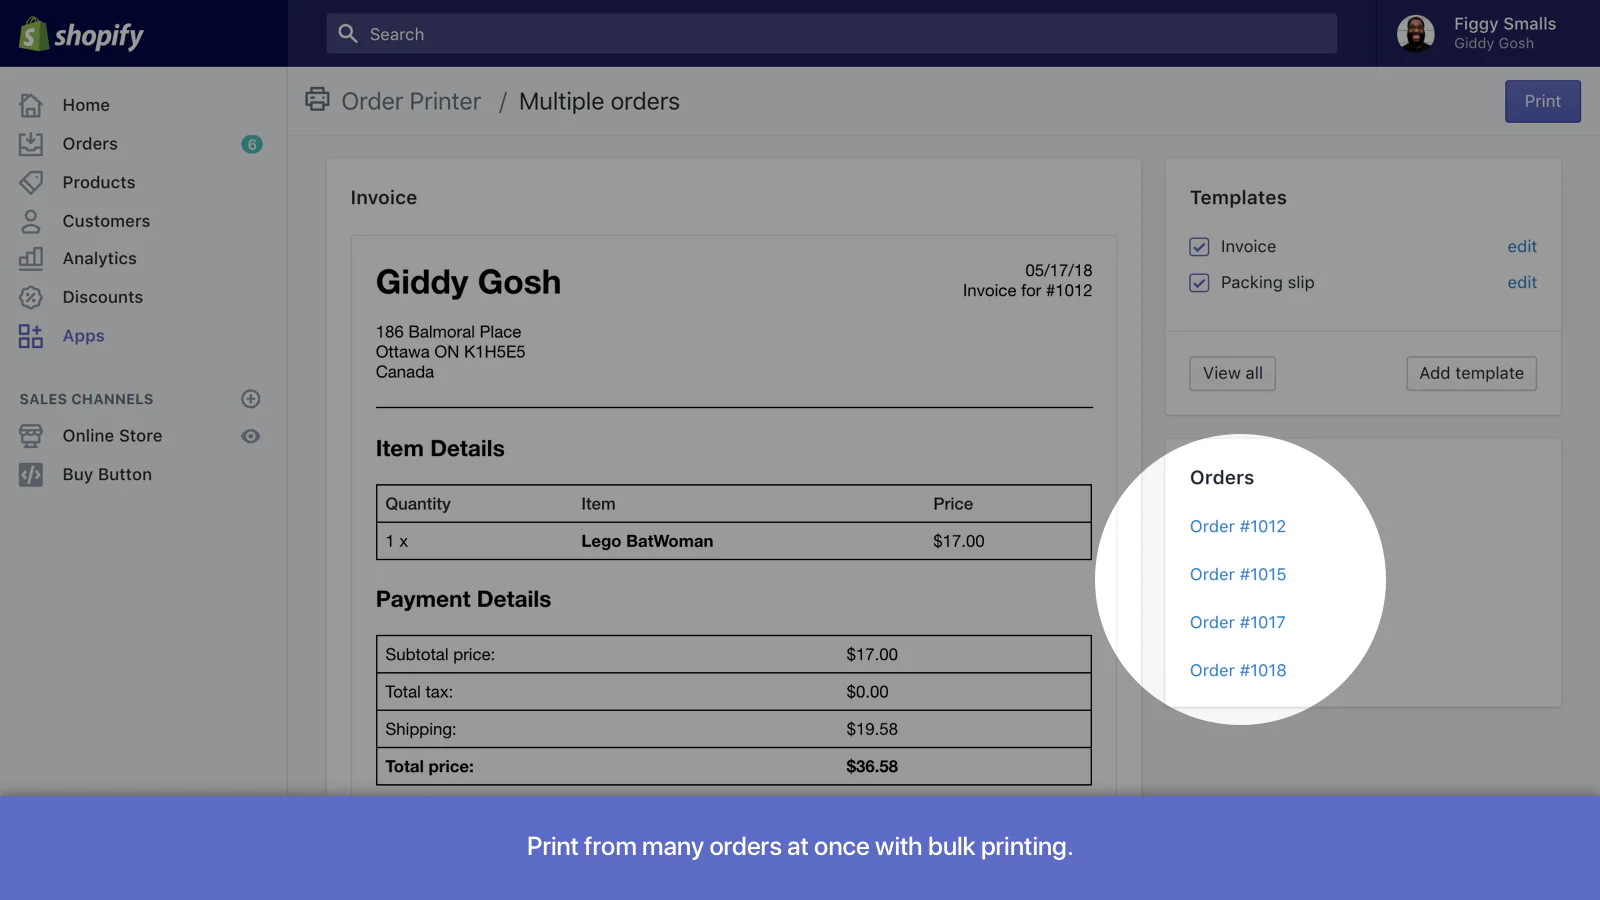Click the Online Store visibility eye toggle
The image size is (1600, 900).
coord(251,435)
